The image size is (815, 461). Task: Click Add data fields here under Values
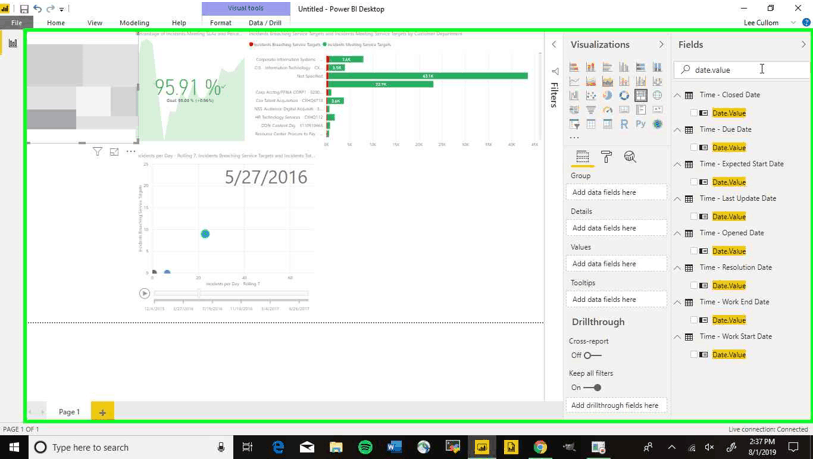(x=616, y=264)
